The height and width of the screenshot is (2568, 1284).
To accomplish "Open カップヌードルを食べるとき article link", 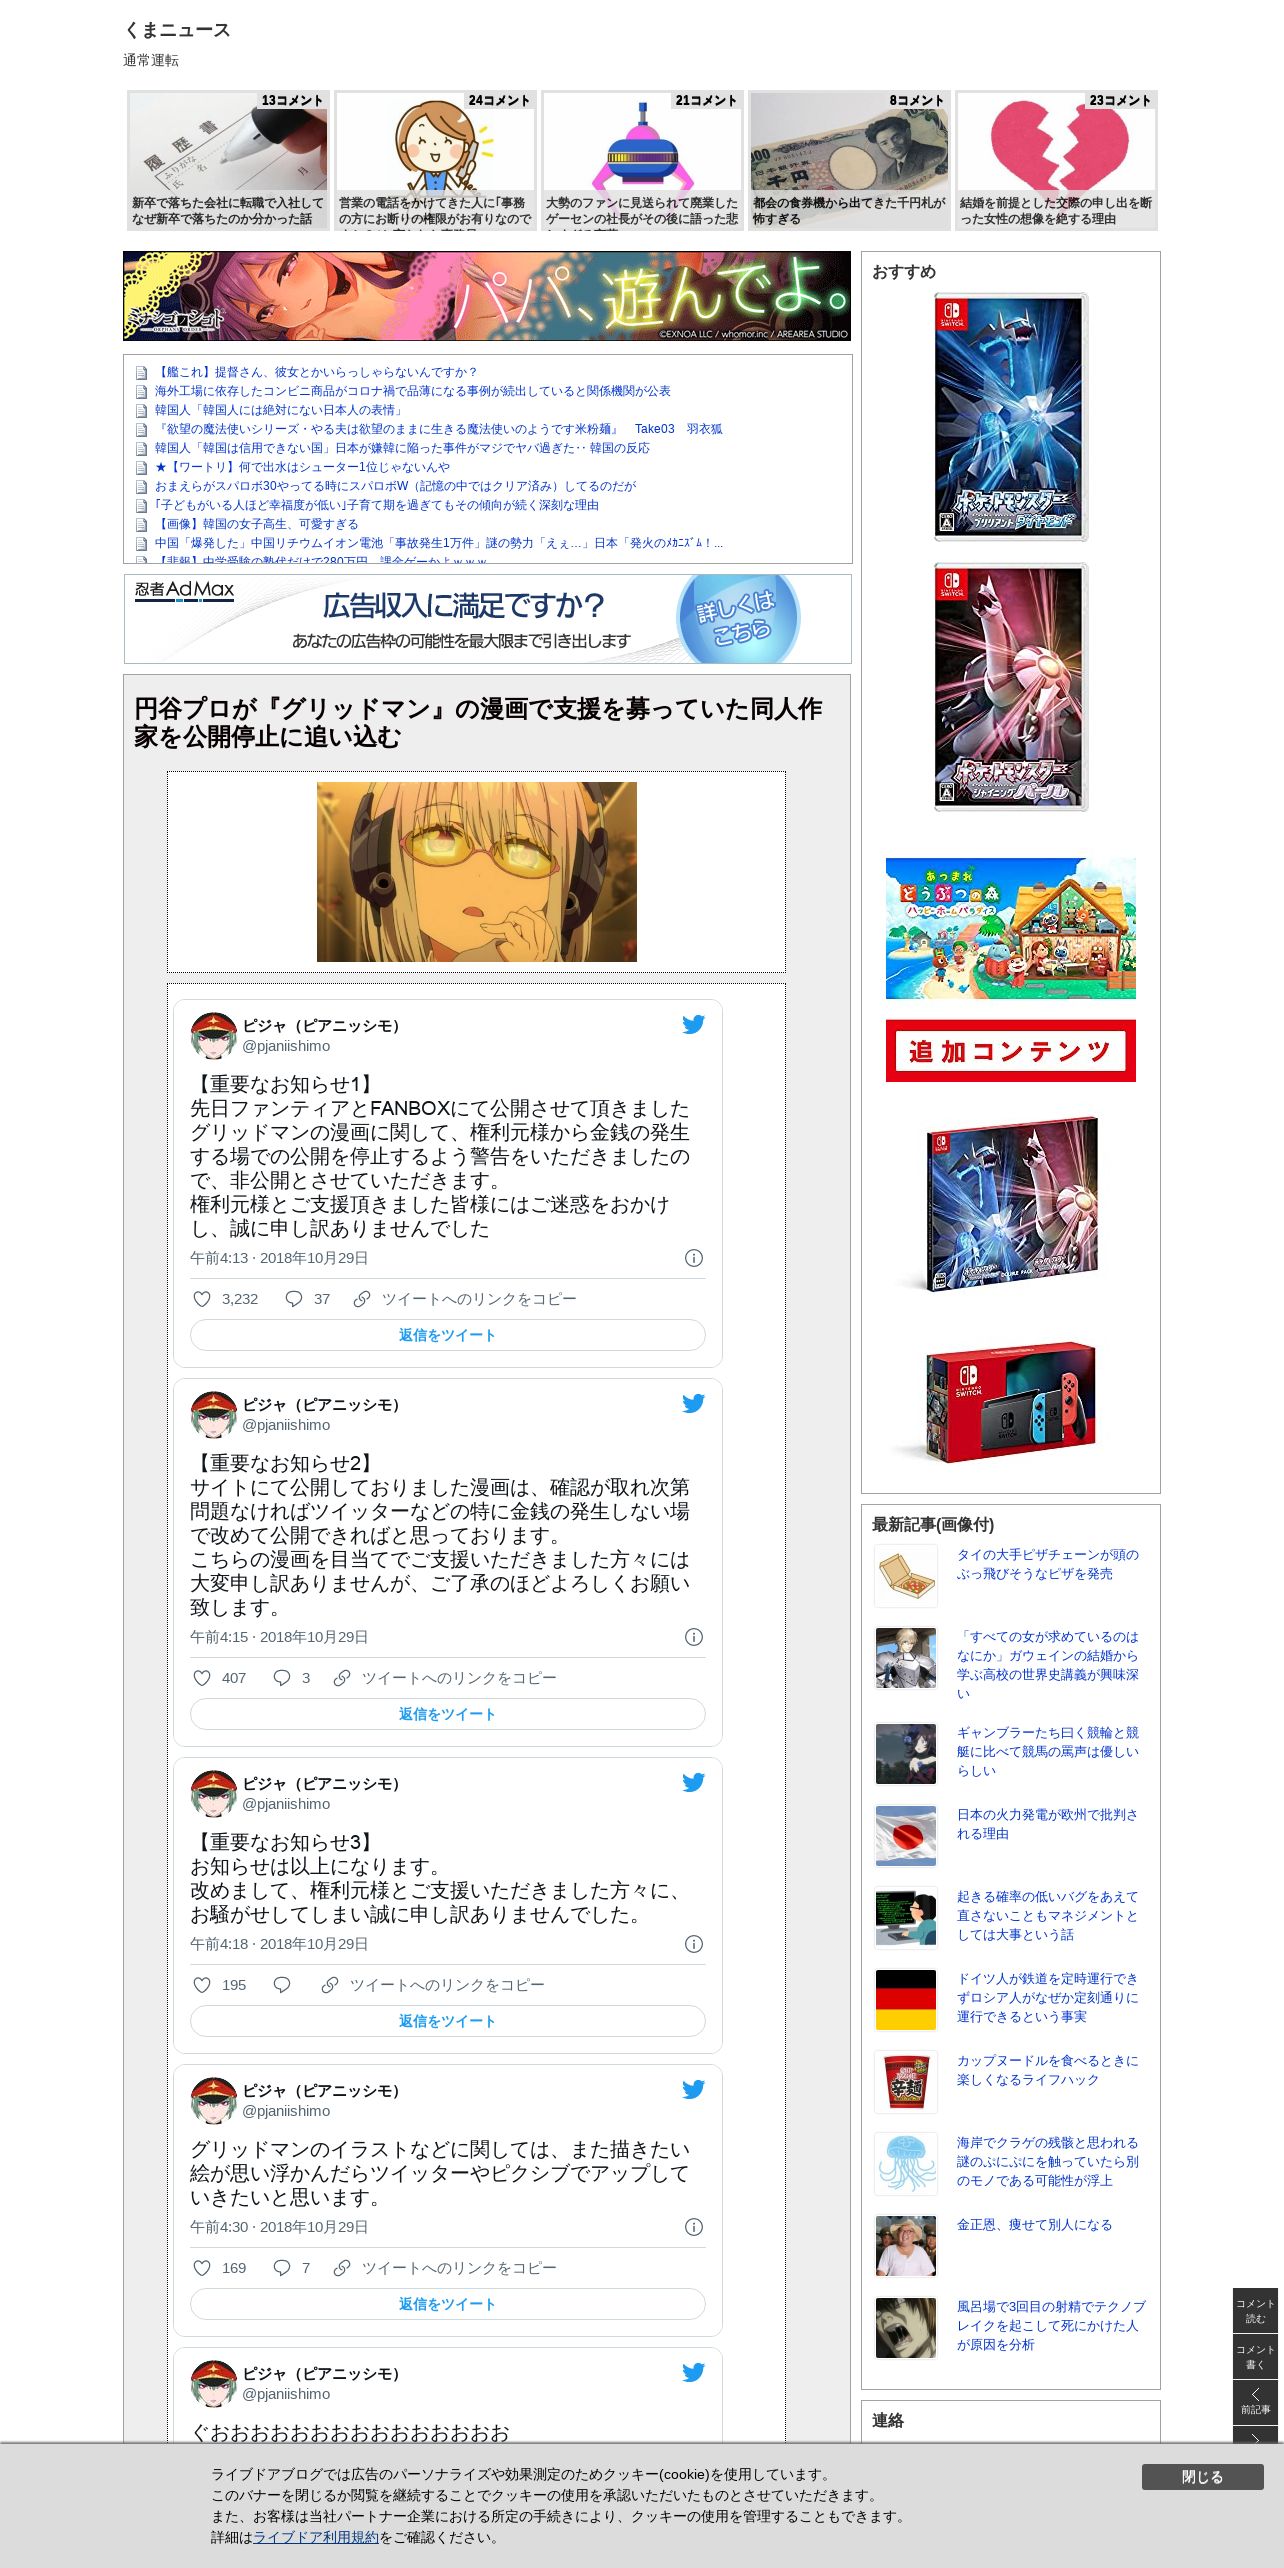I will 1047,2070.
